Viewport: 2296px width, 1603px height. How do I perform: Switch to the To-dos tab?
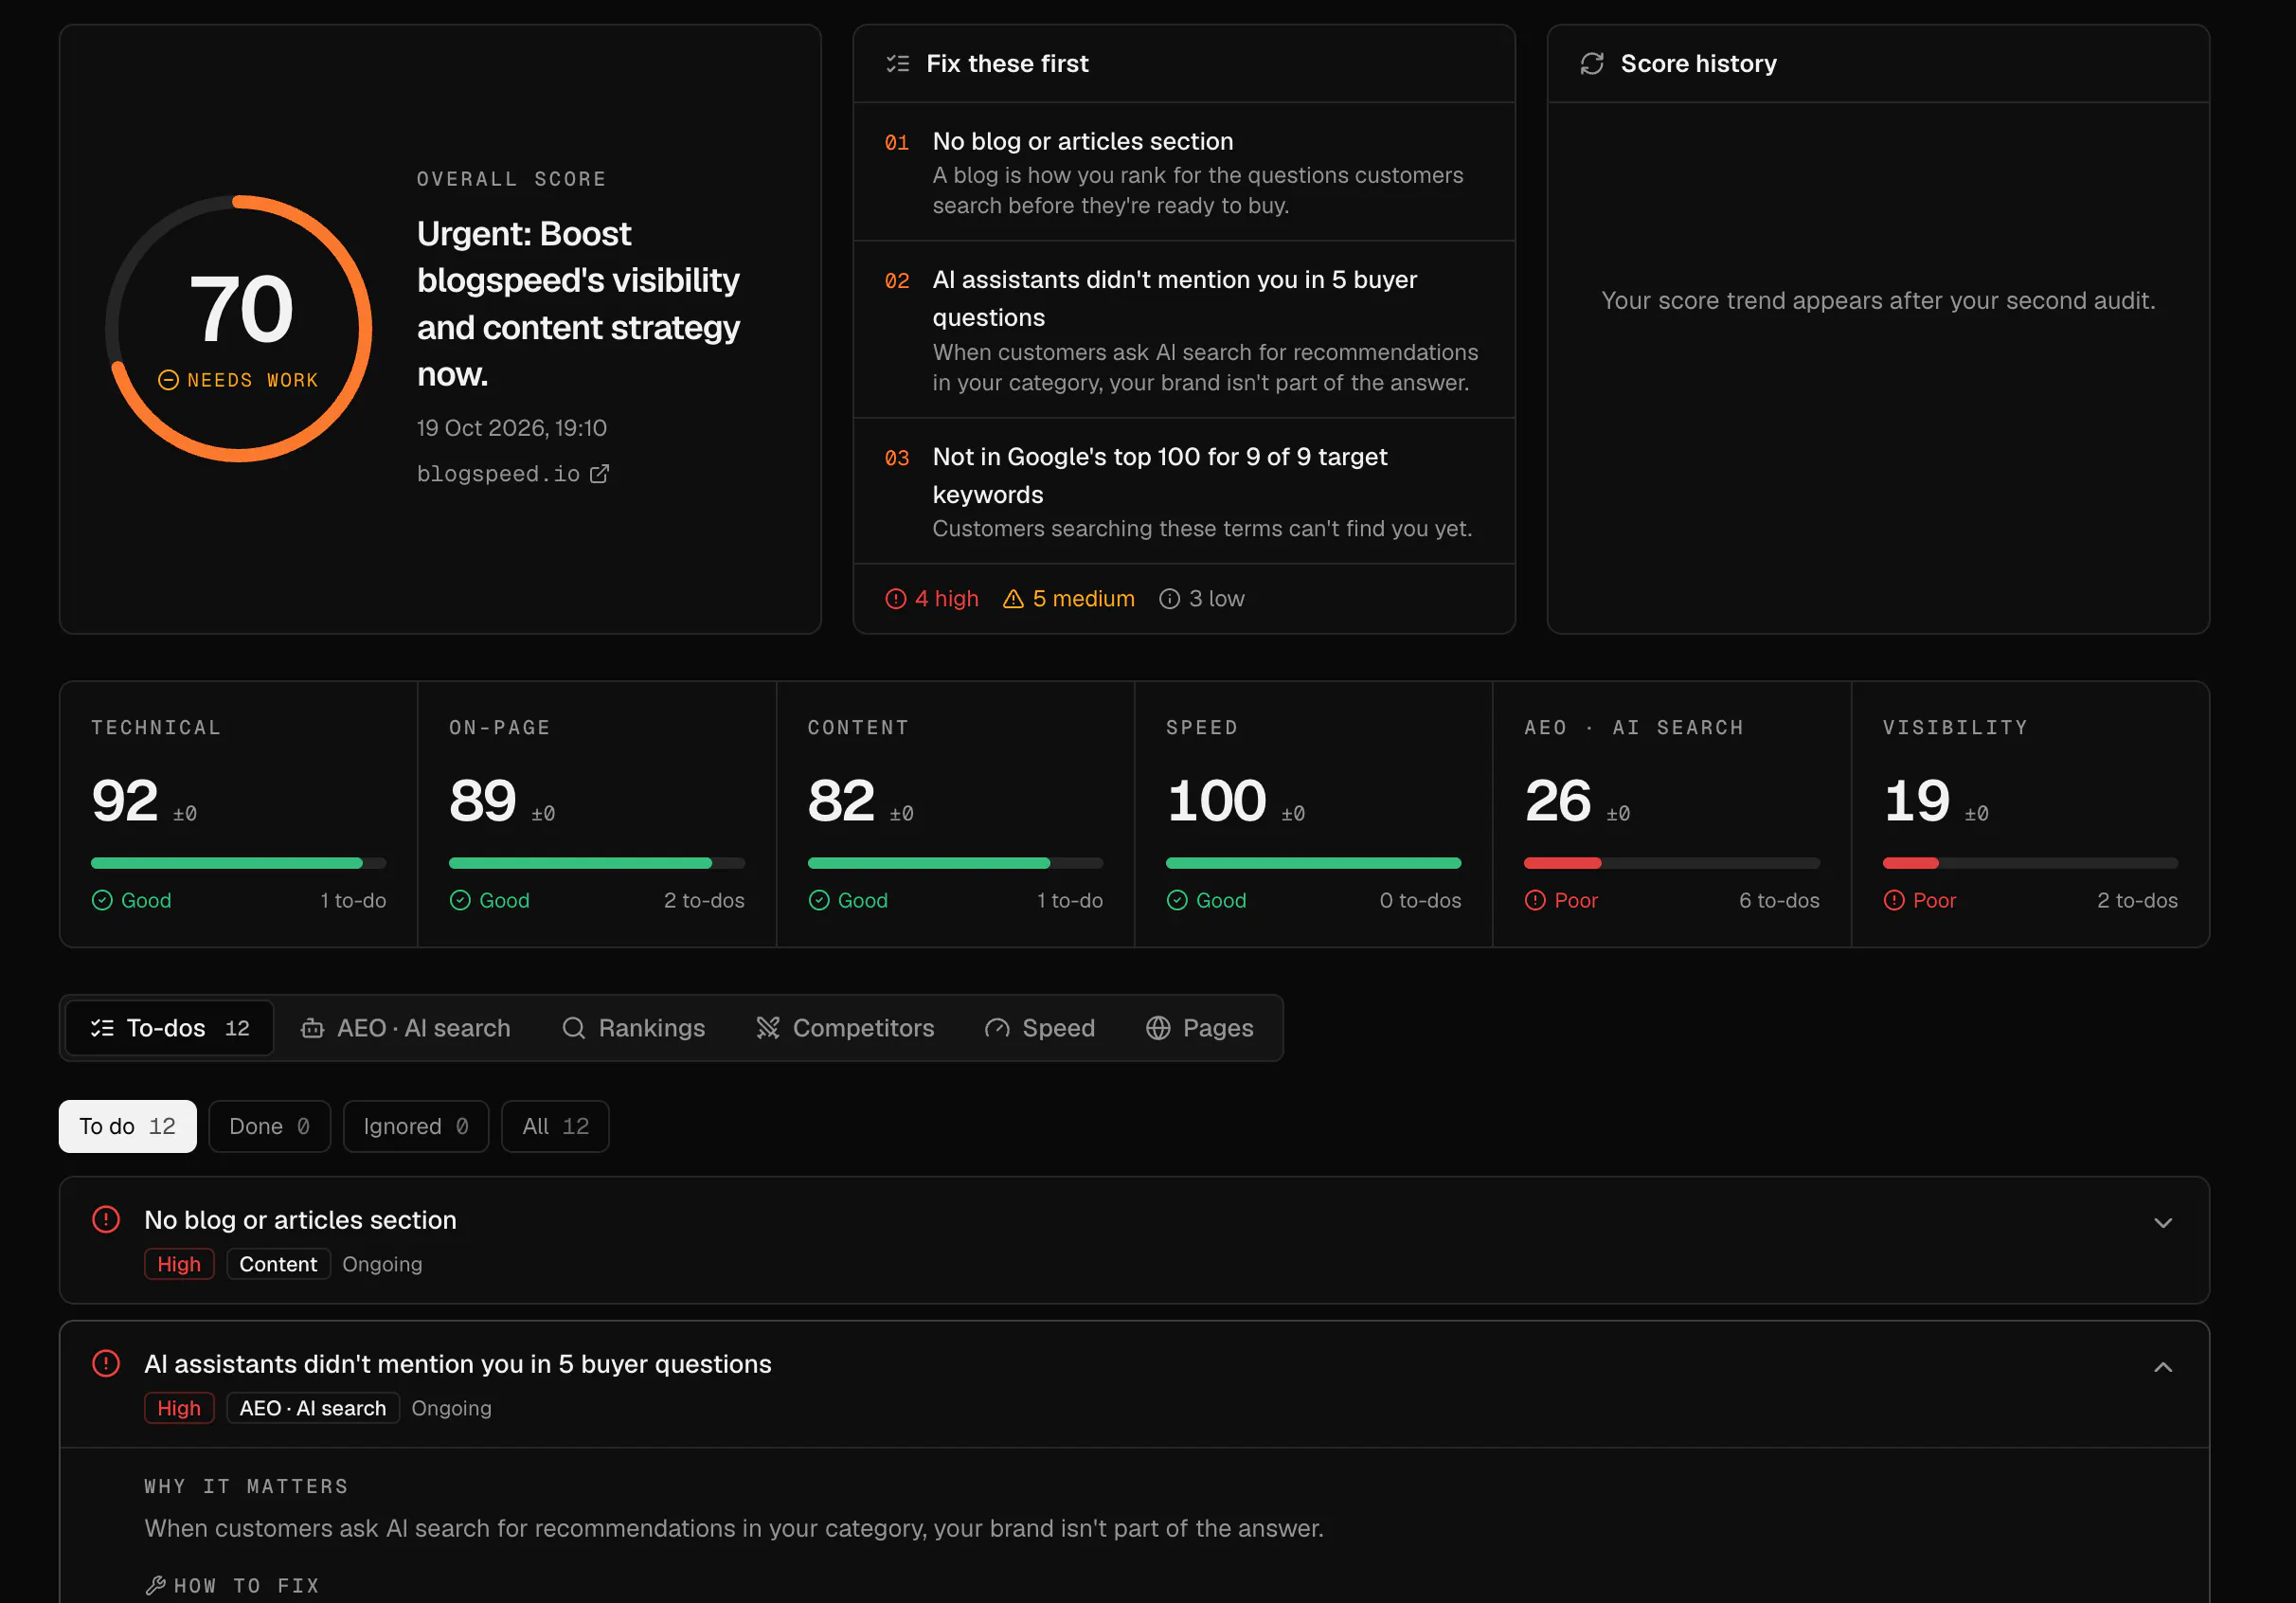click(169, 1028)
